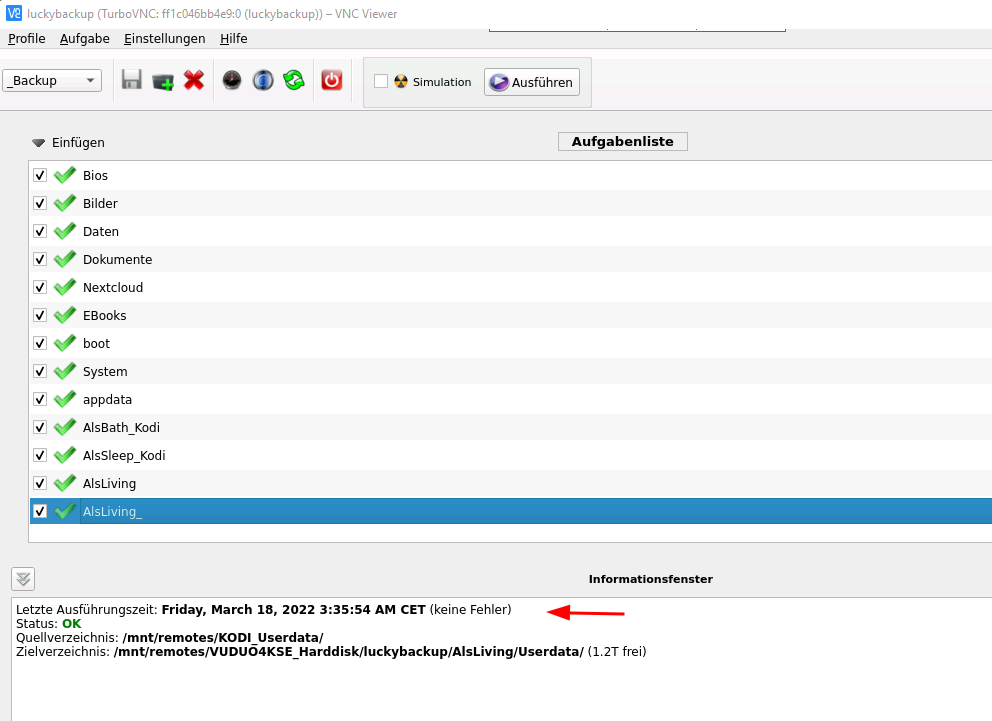
Task: Click green checkmark icon of Dokumente
Action: [x=65, y=259]
